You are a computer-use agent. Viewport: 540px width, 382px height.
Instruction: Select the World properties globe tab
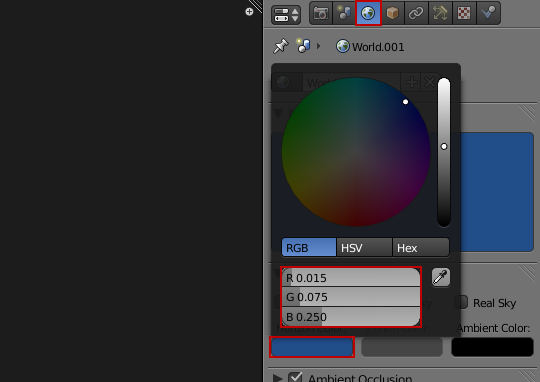click(368, 13)
